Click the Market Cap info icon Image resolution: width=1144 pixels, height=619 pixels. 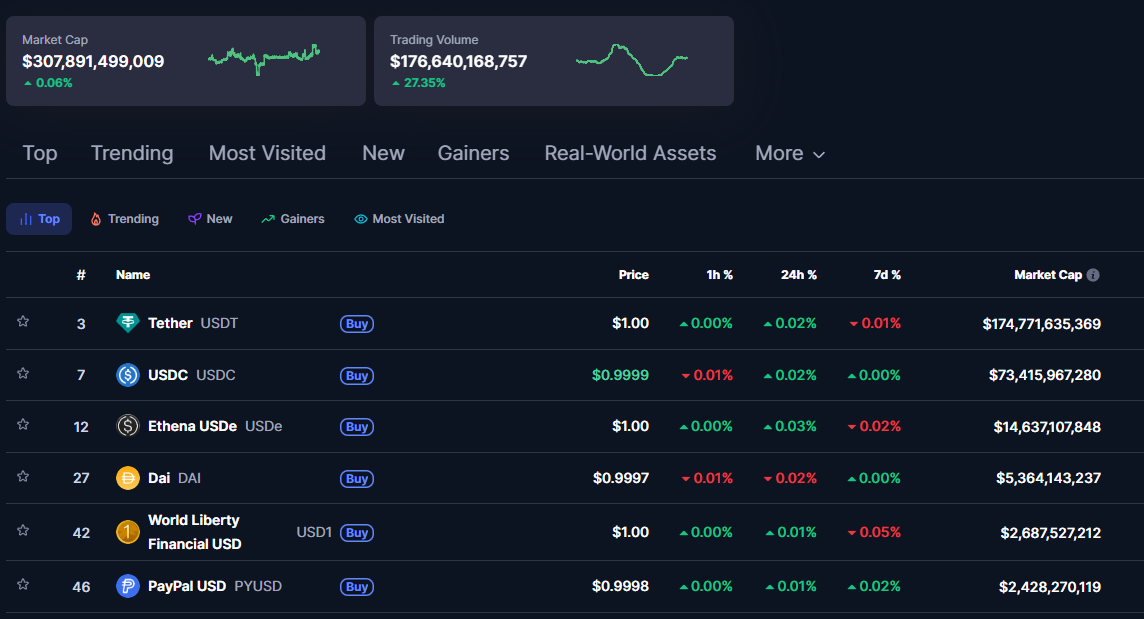click(1093, 275)
